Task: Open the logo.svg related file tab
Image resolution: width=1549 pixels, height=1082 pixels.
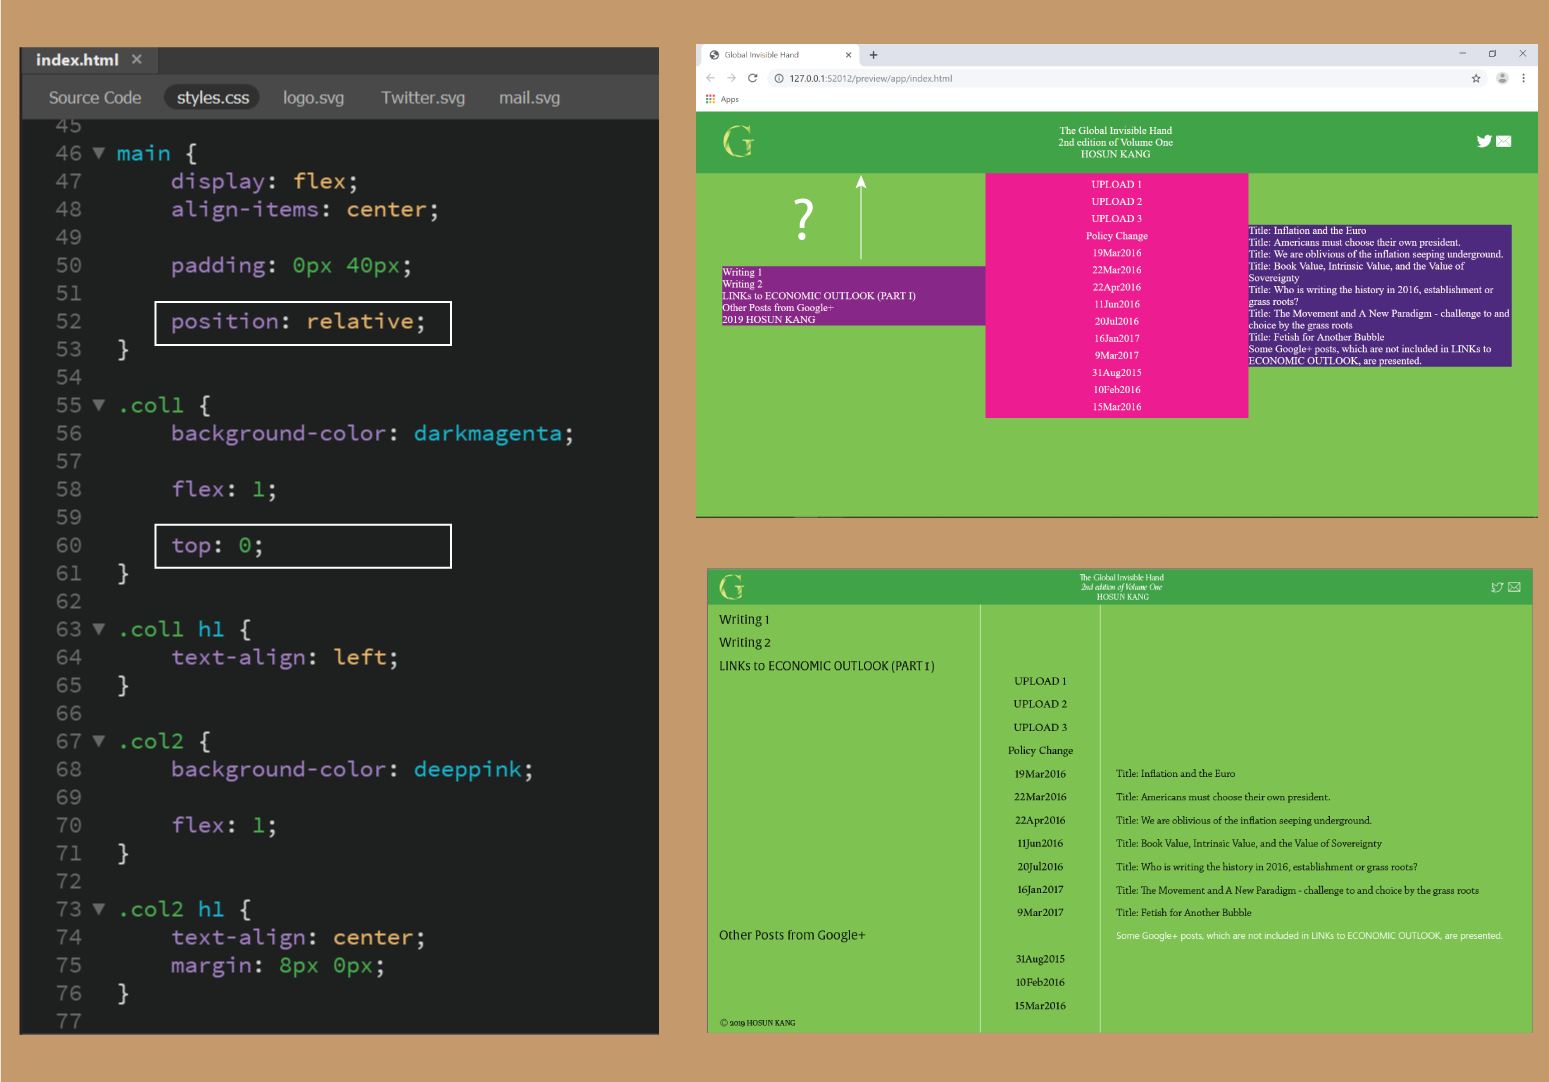Action: point(313,98)
